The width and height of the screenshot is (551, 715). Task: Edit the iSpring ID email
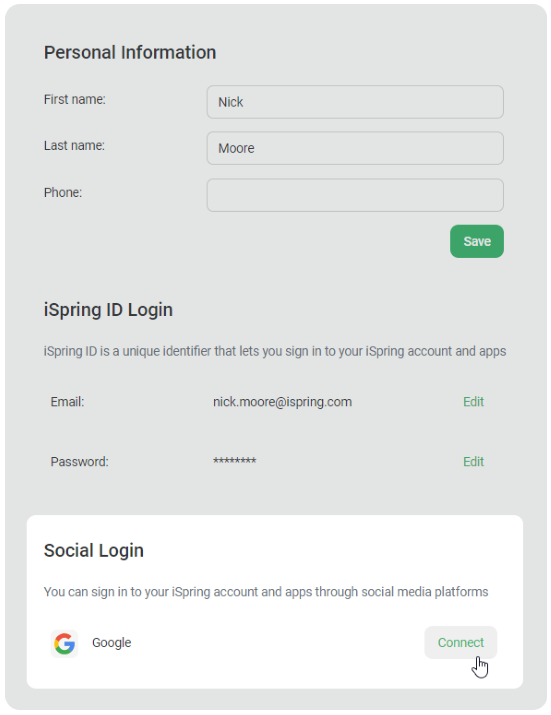pos(473,402)
